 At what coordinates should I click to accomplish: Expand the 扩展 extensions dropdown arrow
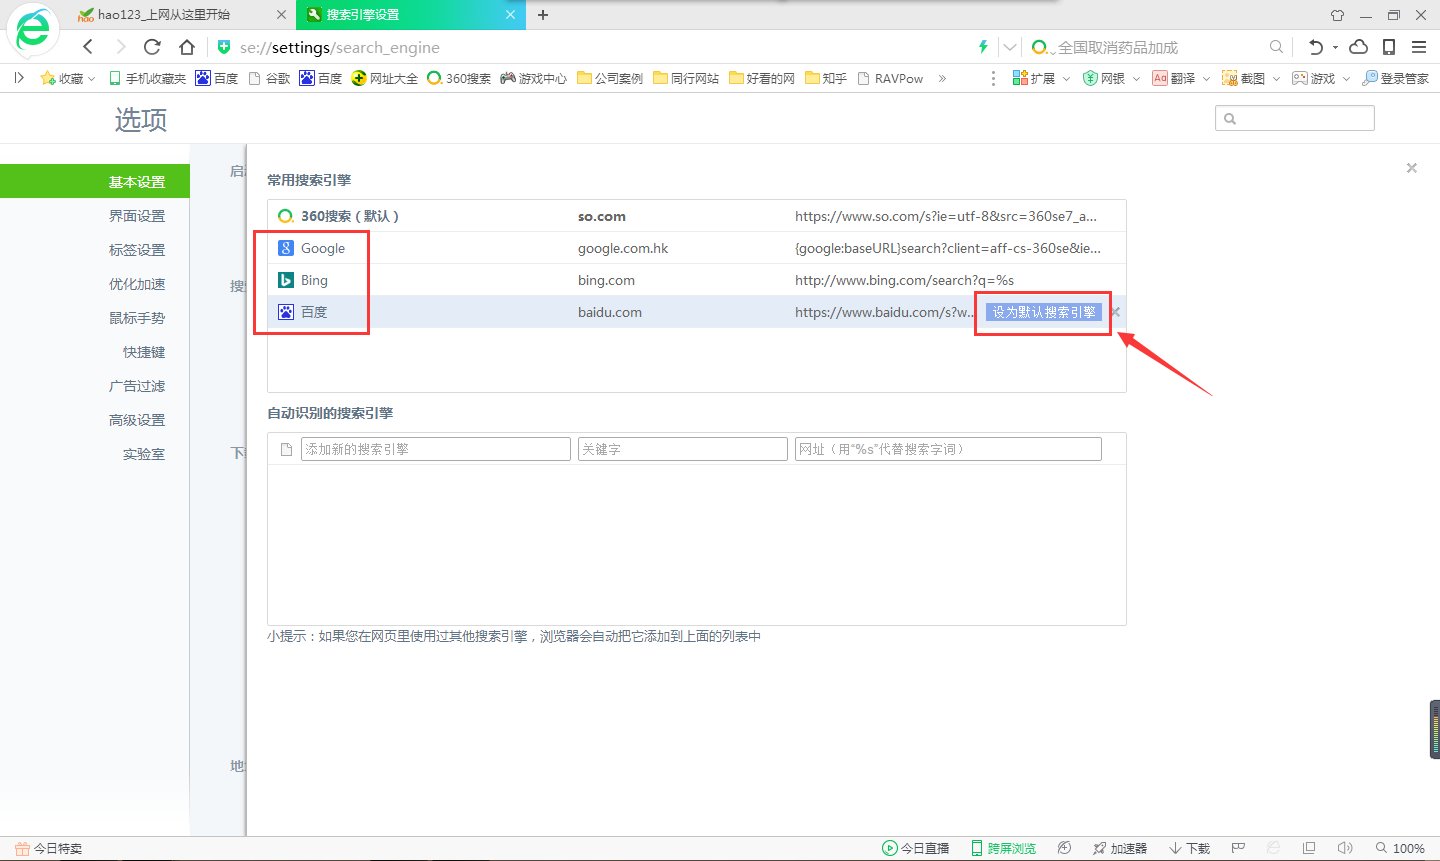click(1066, 78)
